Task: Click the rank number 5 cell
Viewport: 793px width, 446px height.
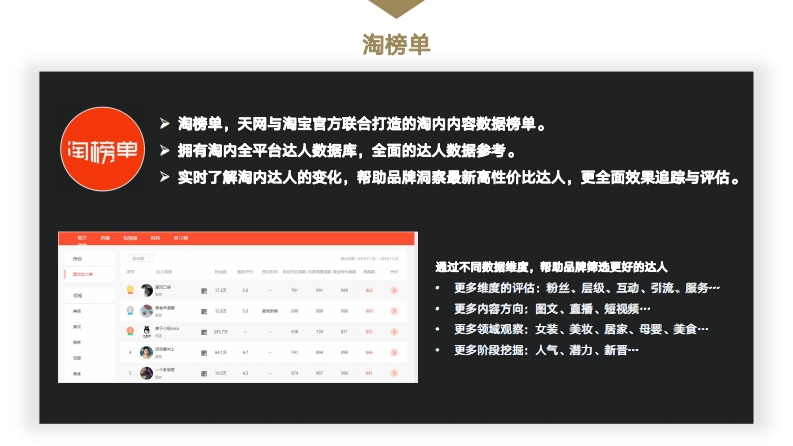Action: pyautogui.click(x=130, y=374)
